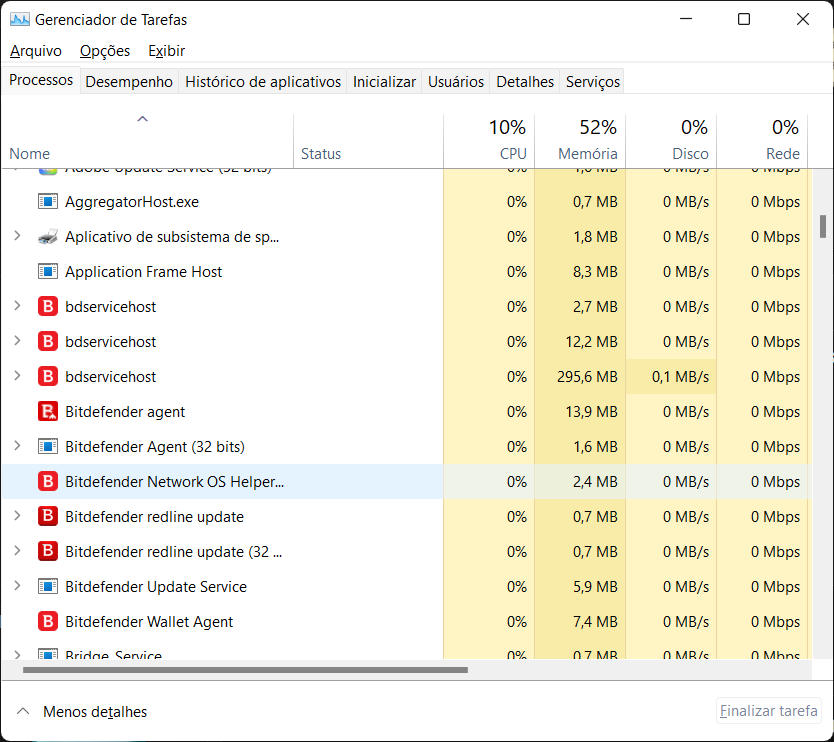834x742 pixels.
Task: Click the 0,1 MB/s disk value
Action: pyautogui.click(x=680, y=377)
